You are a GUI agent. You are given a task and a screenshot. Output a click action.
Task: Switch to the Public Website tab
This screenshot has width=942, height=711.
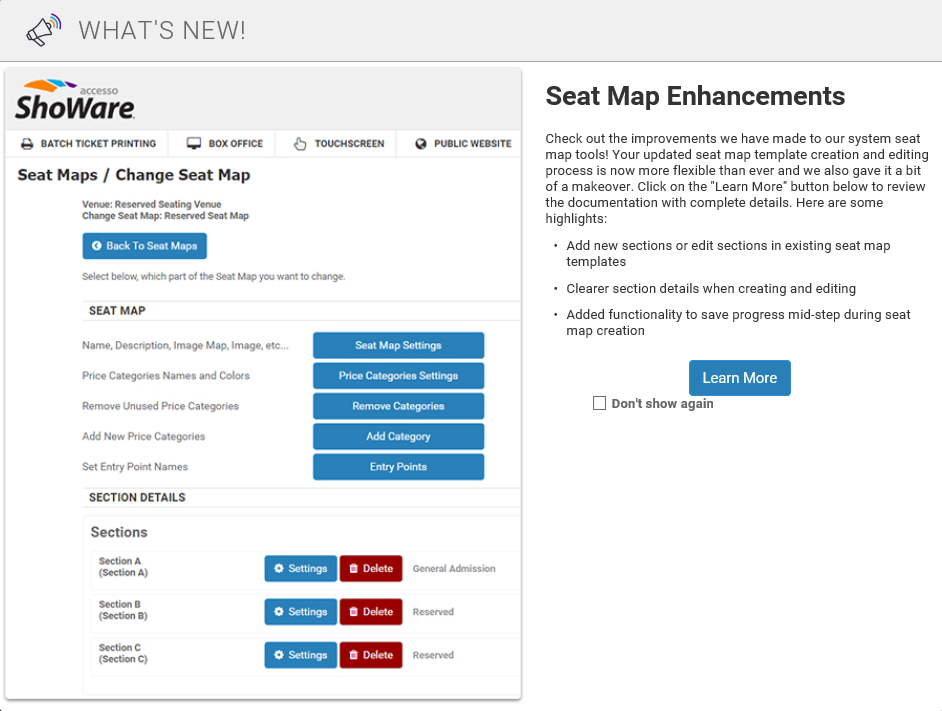[x=472, y=144]
